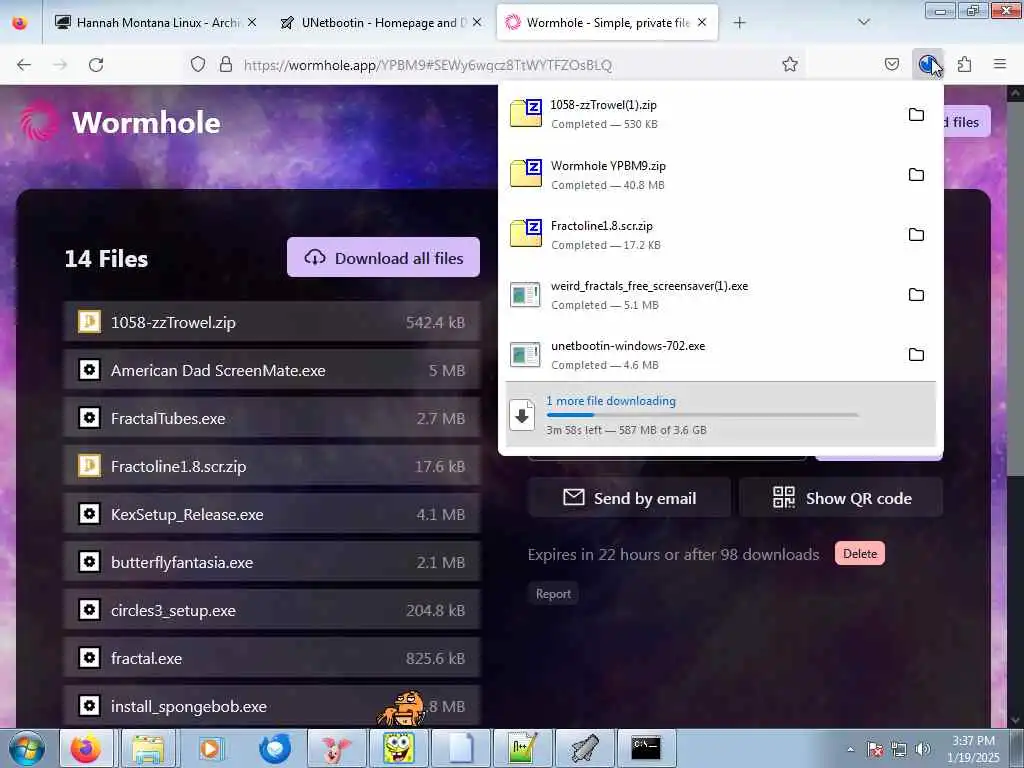Open the SpongeBob taskbar application
This screenshot has width=1024, height=768.
pyautogui.click(x=398, y=748)
